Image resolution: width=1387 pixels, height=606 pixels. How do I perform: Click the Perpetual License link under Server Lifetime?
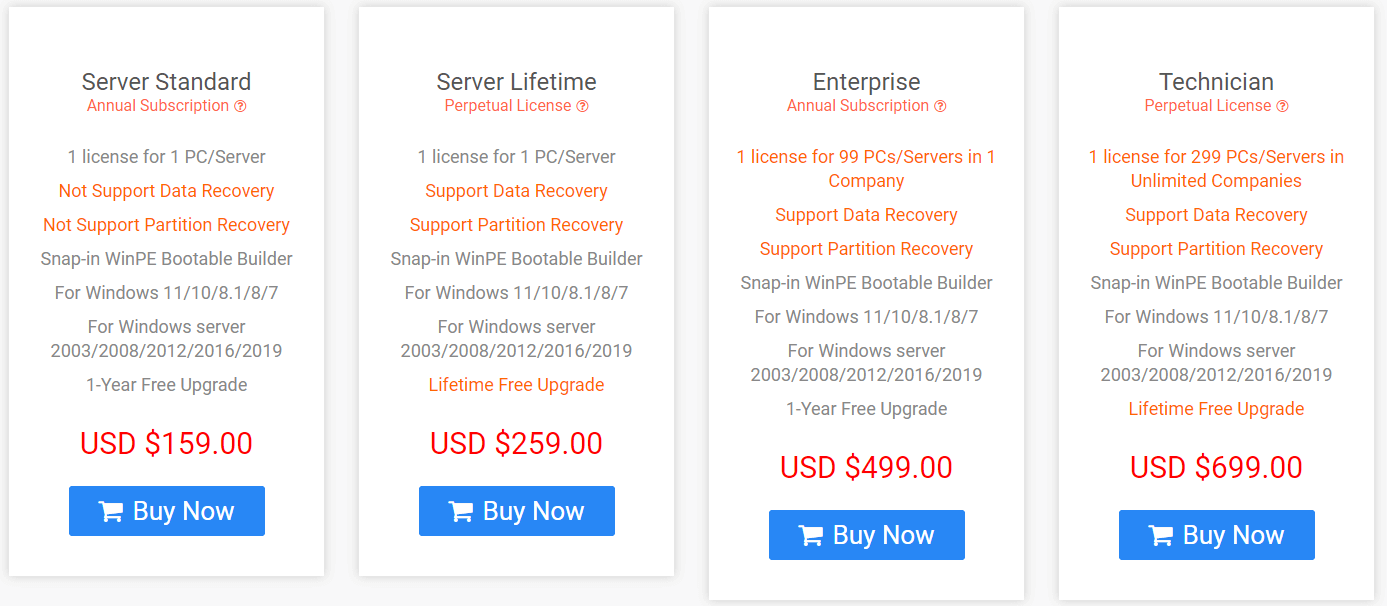pyautogui.click(x=508, y=106)
